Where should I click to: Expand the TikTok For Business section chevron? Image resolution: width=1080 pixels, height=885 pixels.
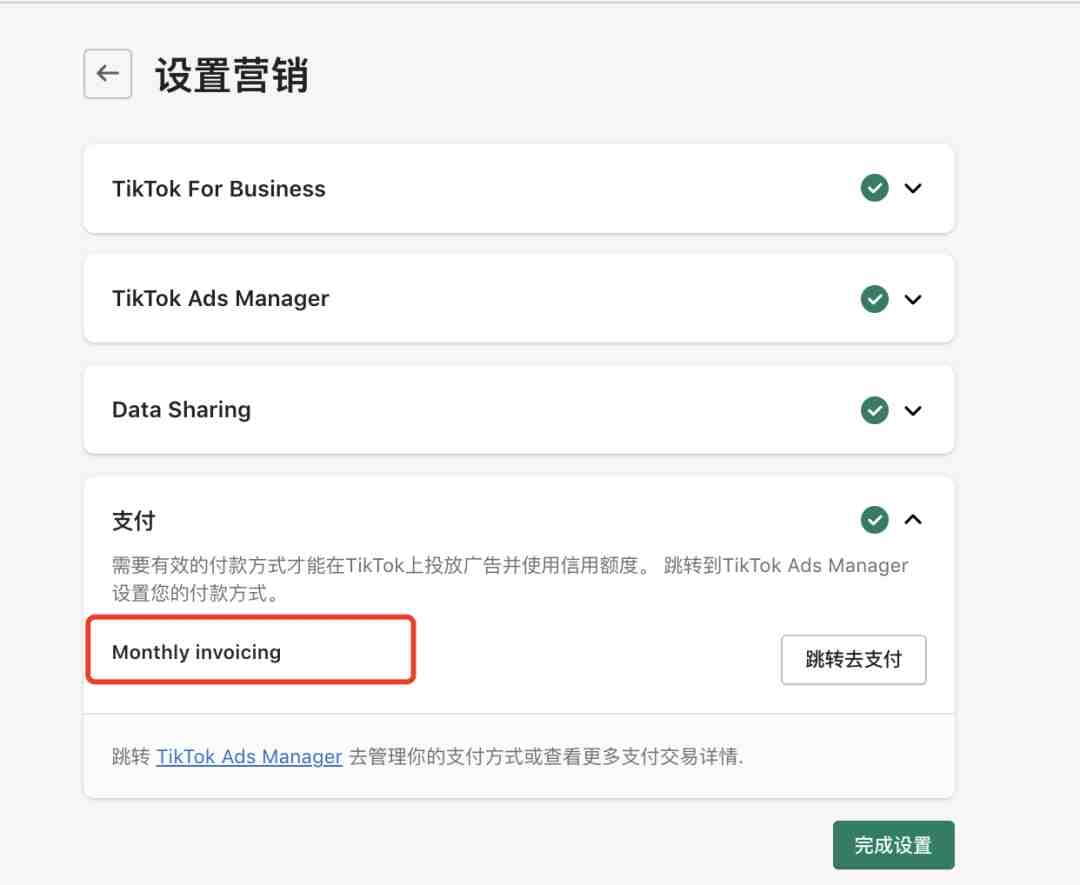pos(913,188)
